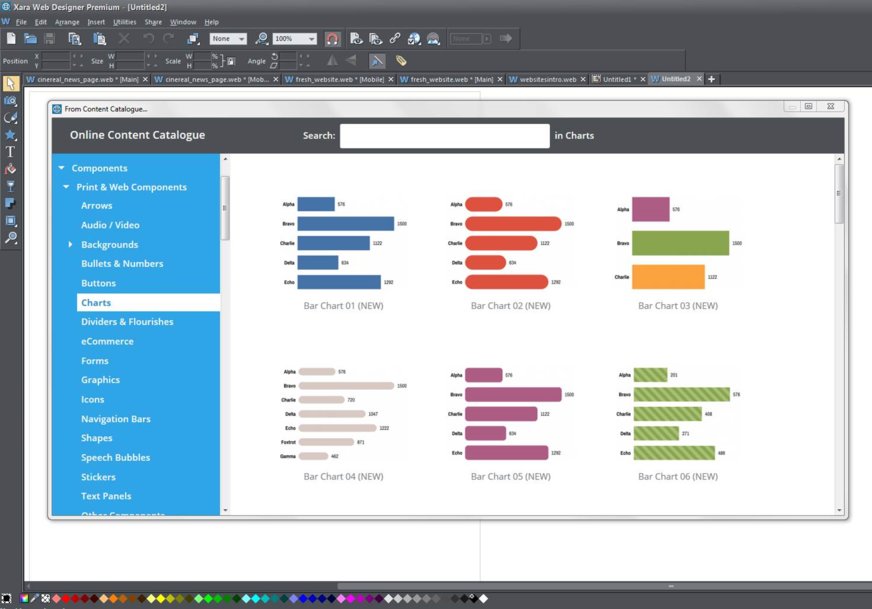
Task: Click the New document icon
Action: 11,39
